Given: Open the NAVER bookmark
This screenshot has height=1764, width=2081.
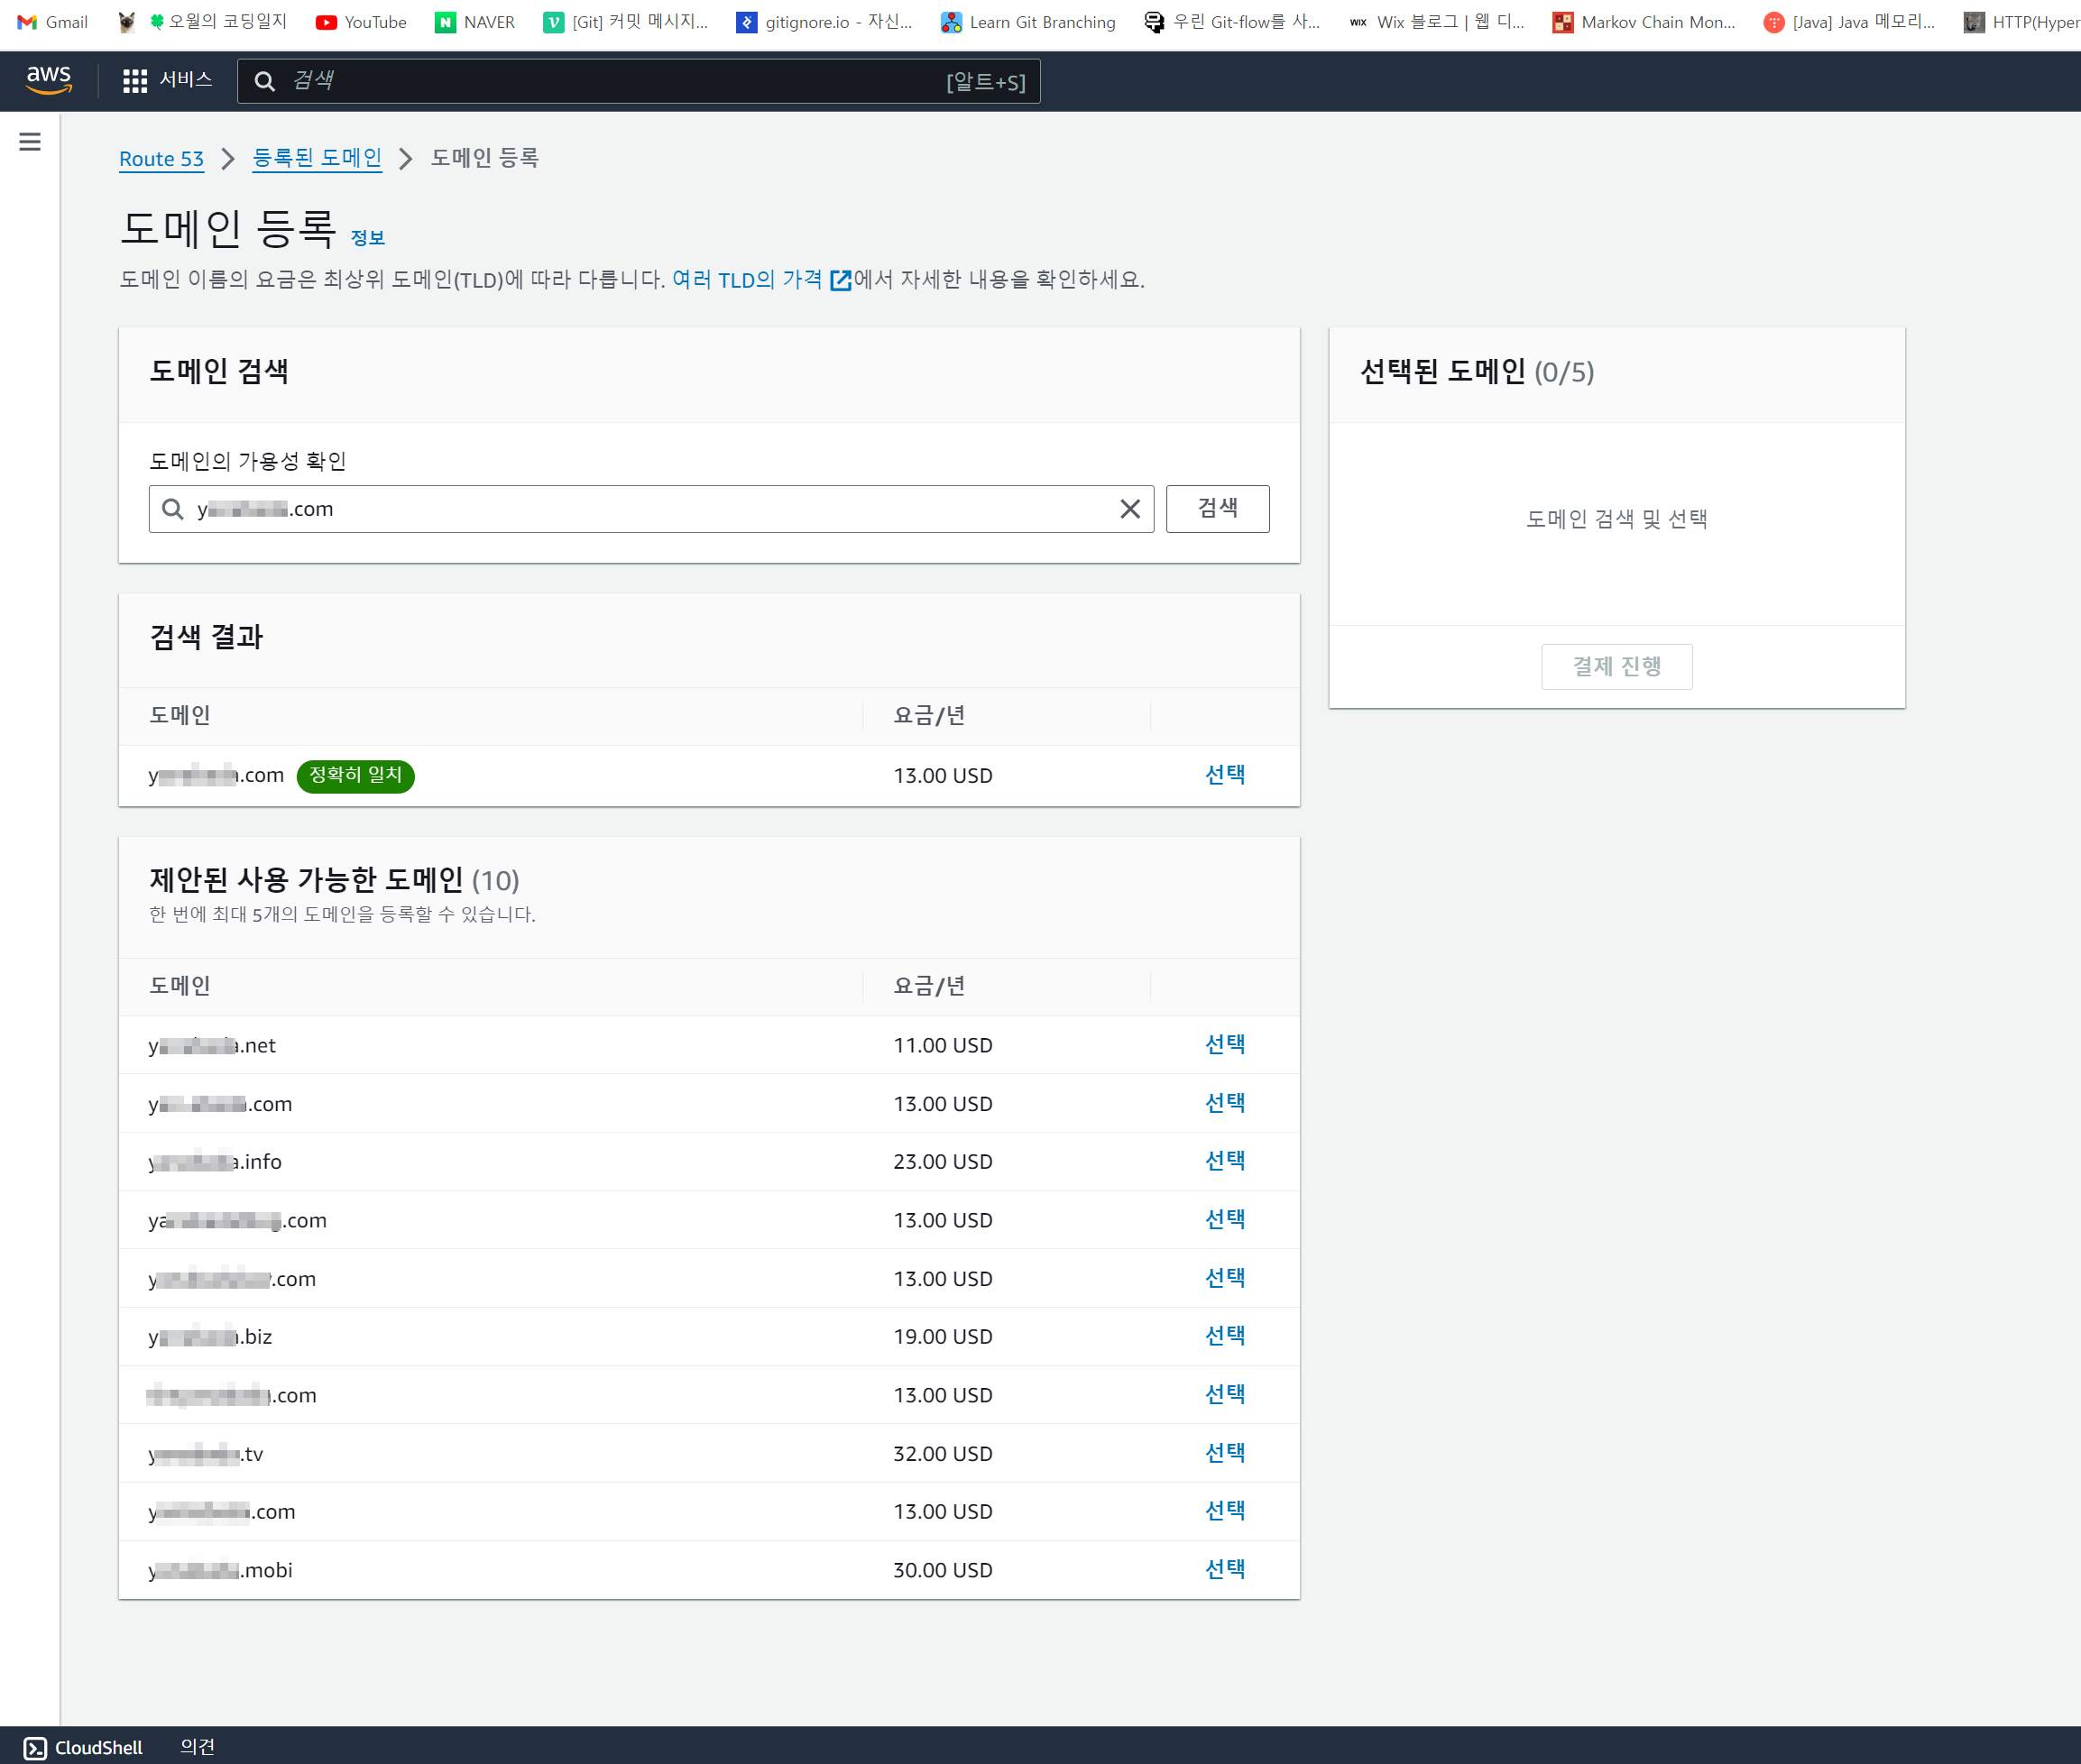Looking at the screenshot, I should [x=475, y=22].
